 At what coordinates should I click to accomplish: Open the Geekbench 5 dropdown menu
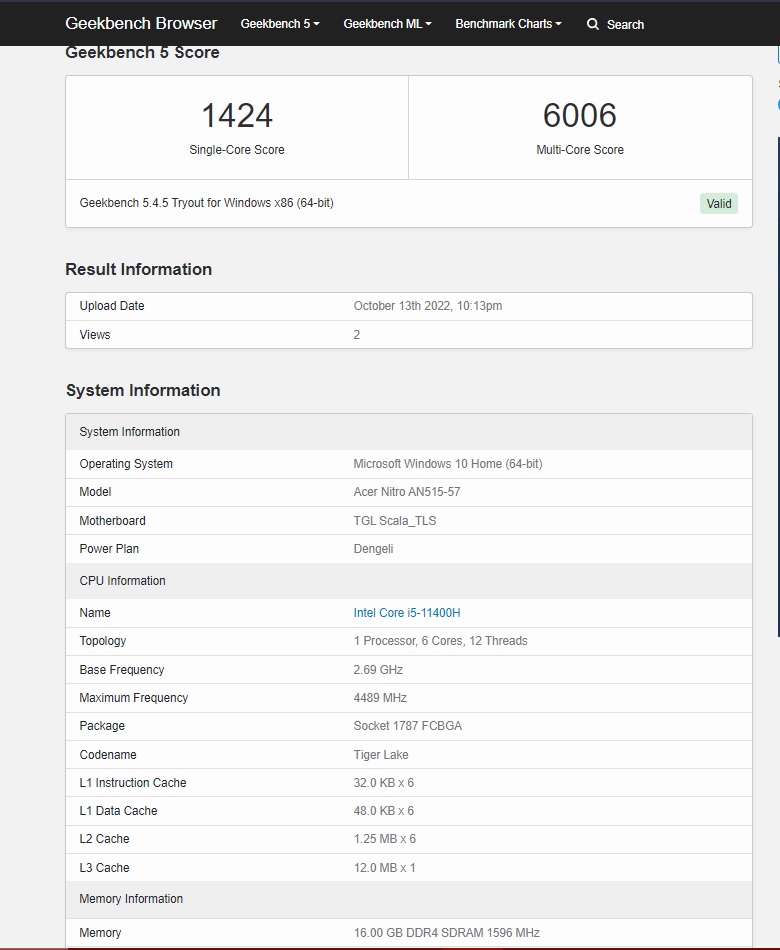280,24
